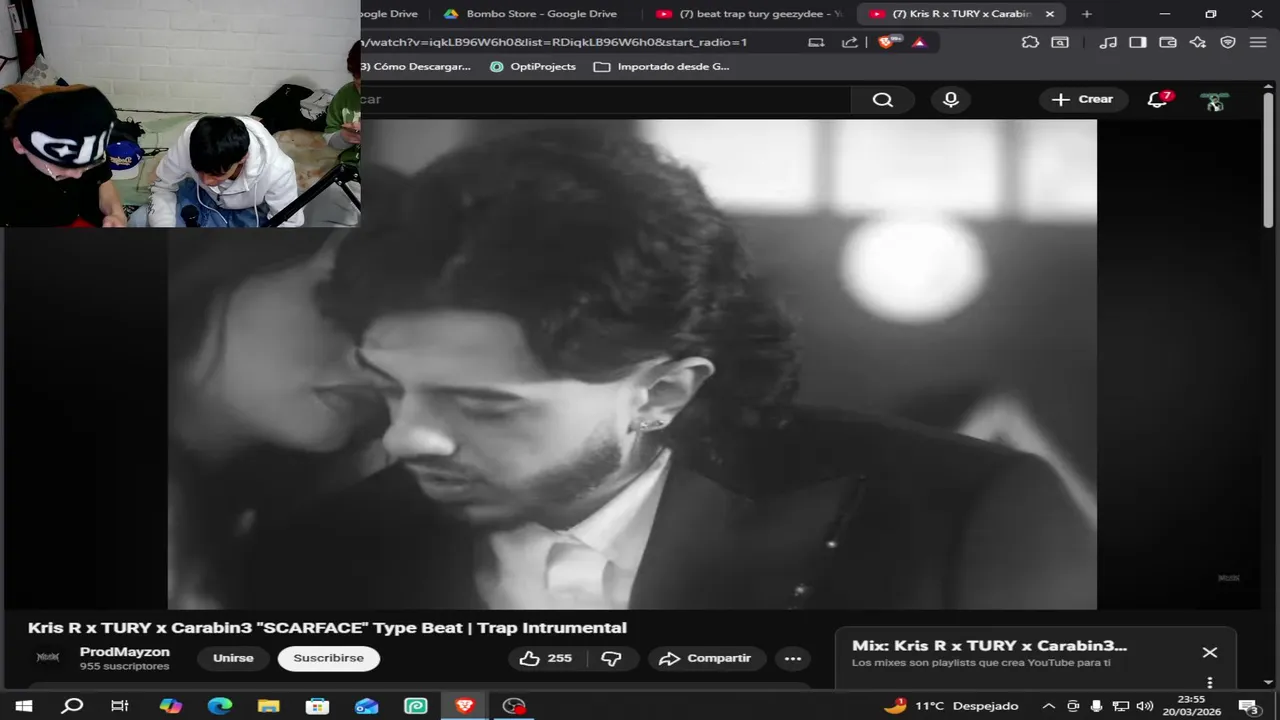This screenshot has width=1280, height=720.
Task: Open Outlook mail app on taskbar
Action: [366, 706]
